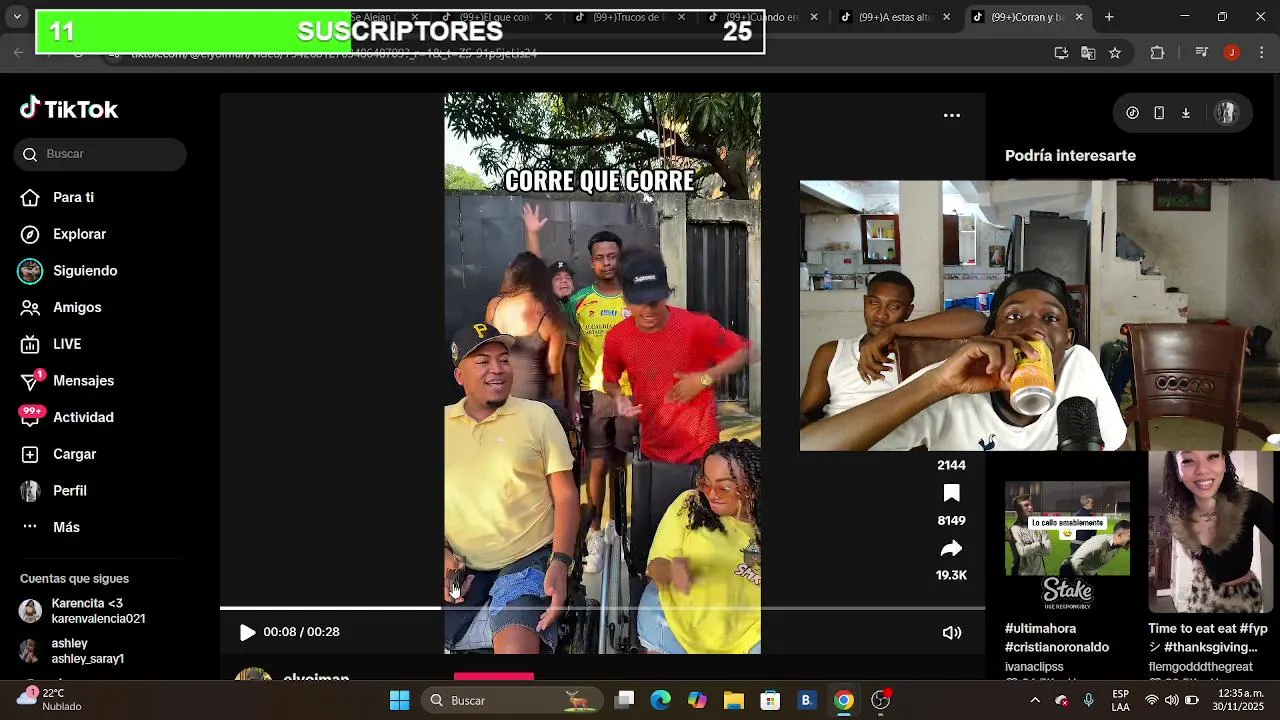This screenshot has height=720, width=1280.
Task: Save video with bookmark icon
Action: [951, 493]
